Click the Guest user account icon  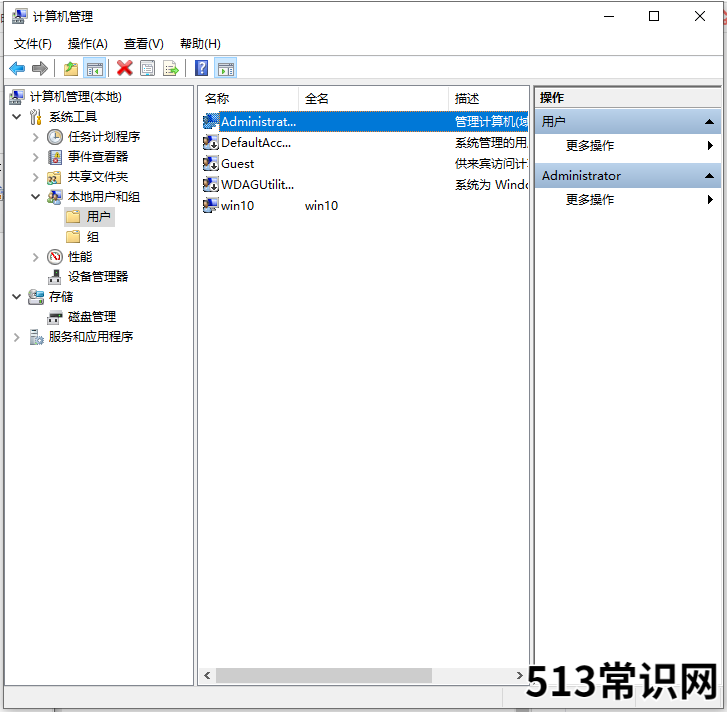(x=210, y=163)
